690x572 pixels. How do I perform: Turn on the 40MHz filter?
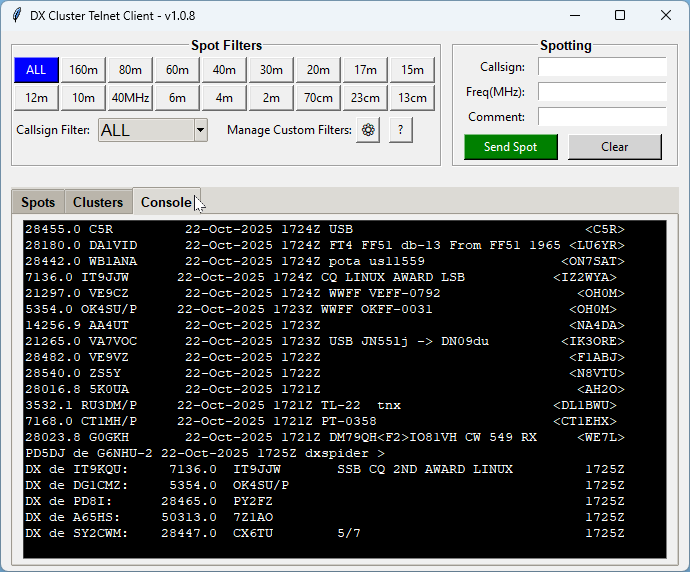pyautogui.click(x=130, y=98)
